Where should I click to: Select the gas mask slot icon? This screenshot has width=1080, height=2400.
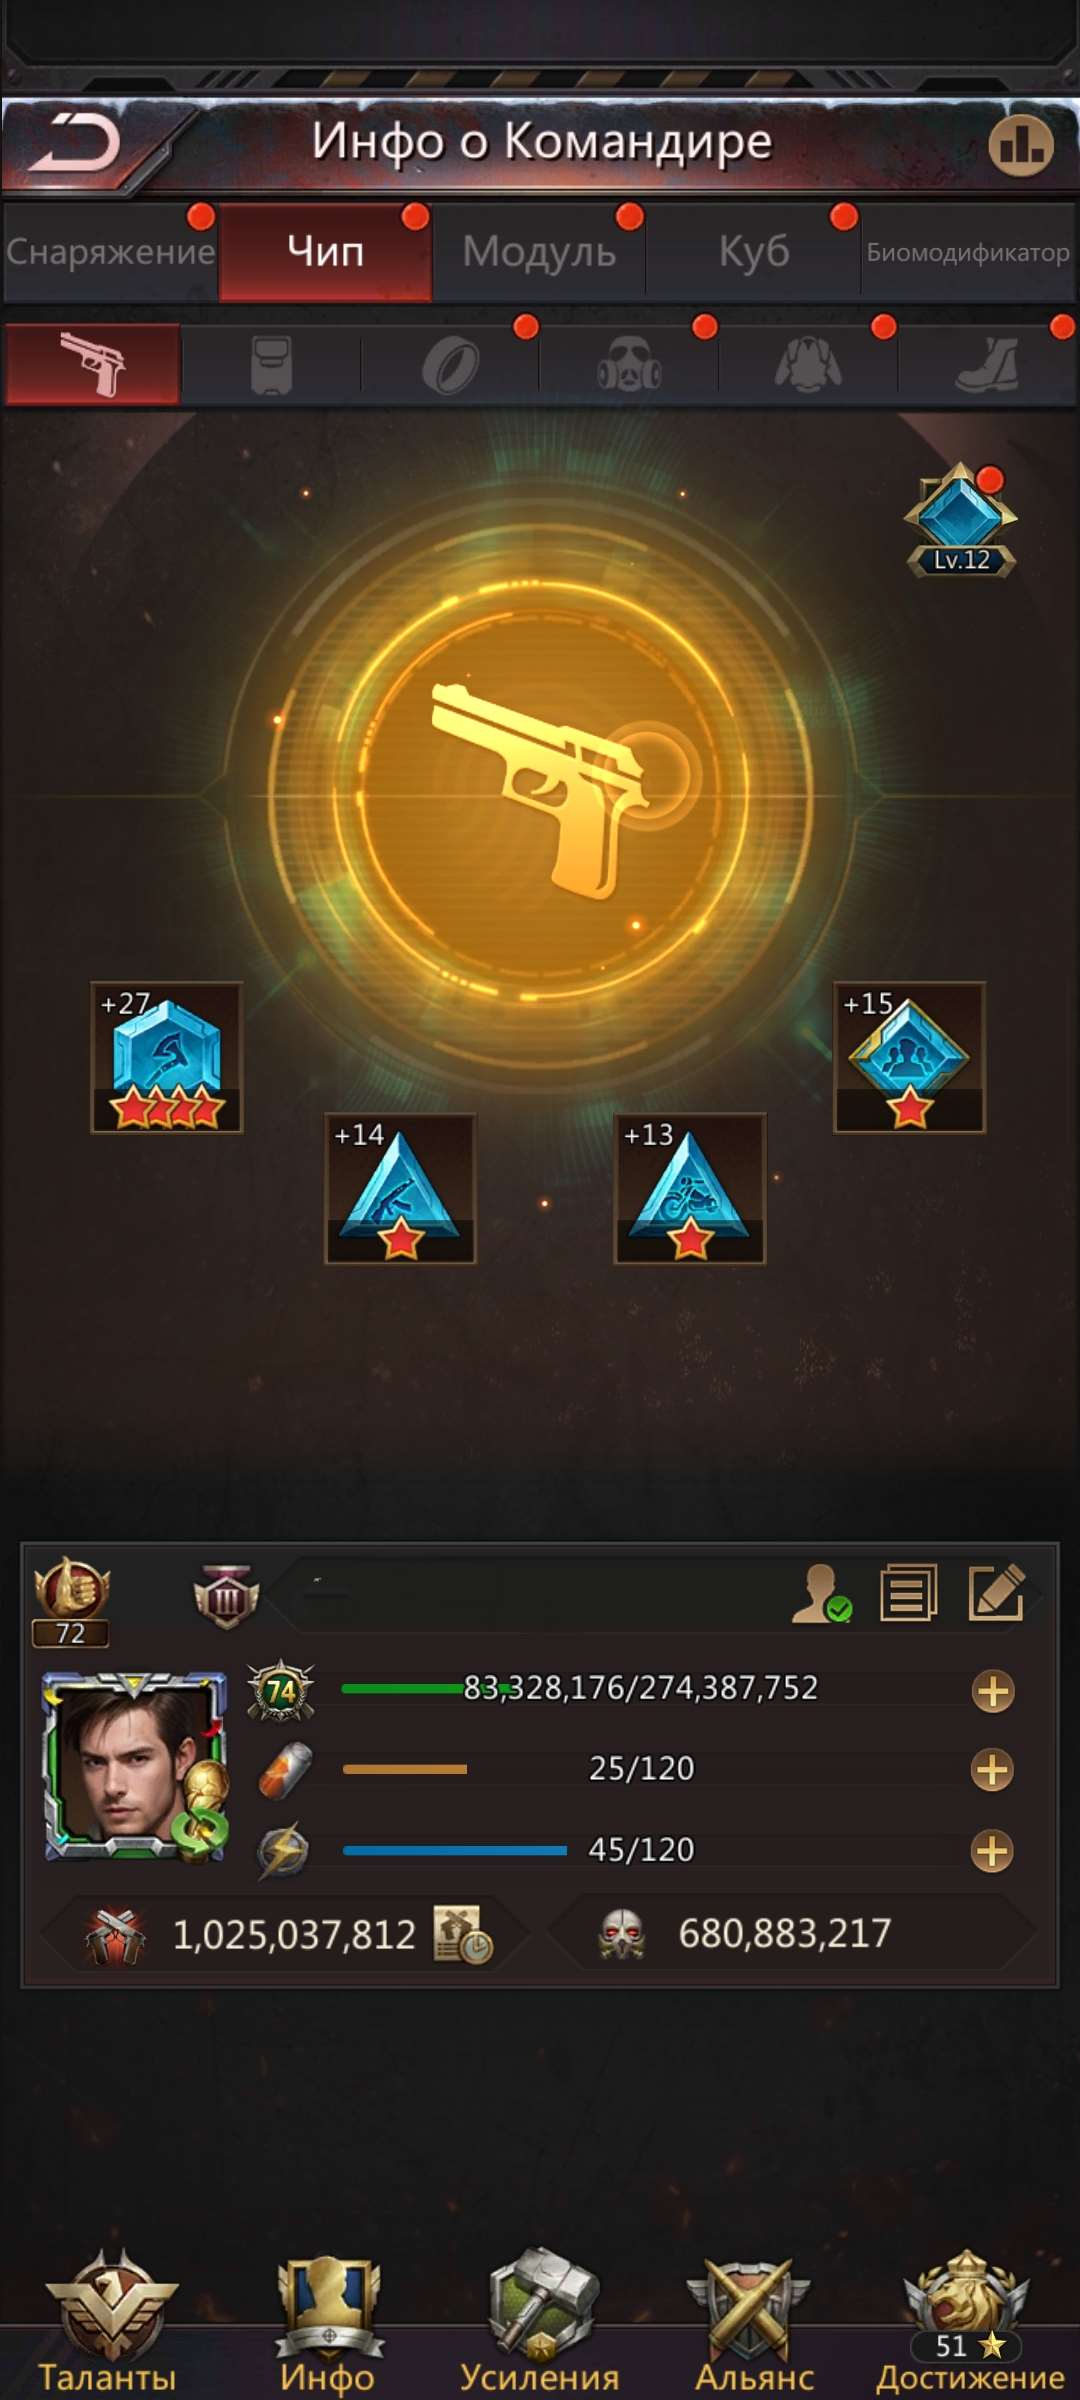click(629, 365)
